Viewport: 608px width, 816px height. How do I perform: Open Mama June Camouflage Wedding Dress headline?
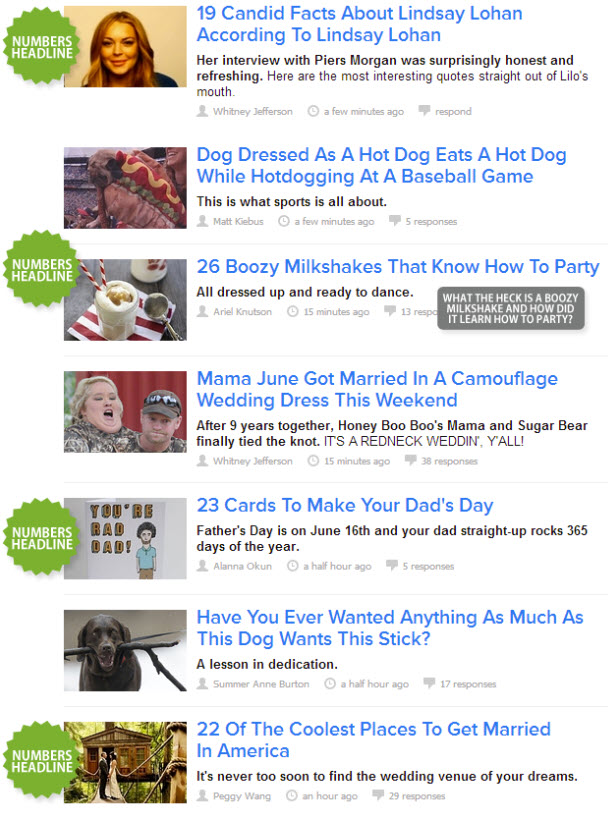click(377, 389)
